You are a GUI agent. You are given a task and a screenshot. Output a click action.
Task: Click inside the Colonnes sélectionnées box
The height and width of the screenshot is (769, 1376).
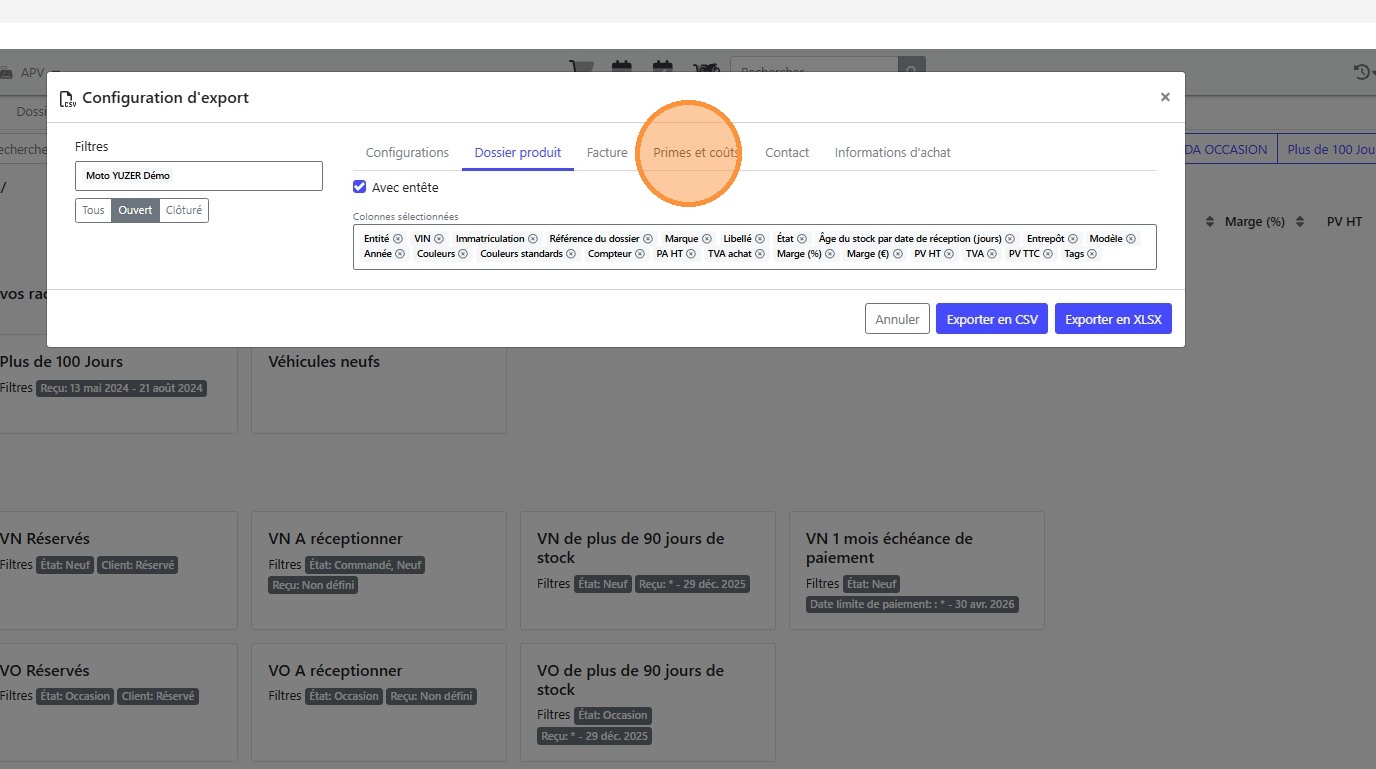pyautogui.click(x=755, y=247)
